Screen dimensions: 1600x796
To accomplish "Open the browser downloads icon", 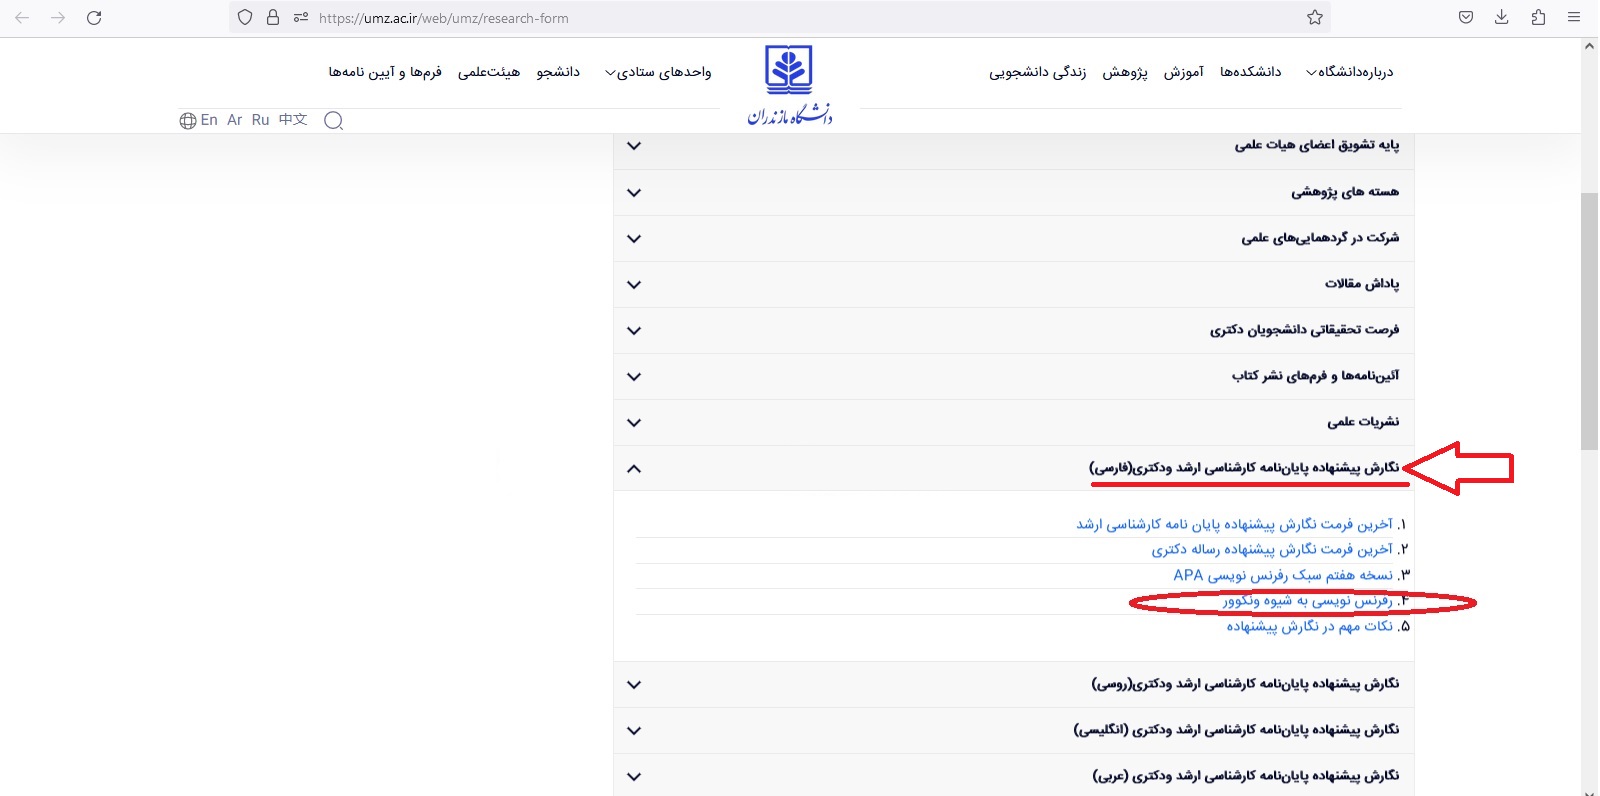I will click(1501, 18).
